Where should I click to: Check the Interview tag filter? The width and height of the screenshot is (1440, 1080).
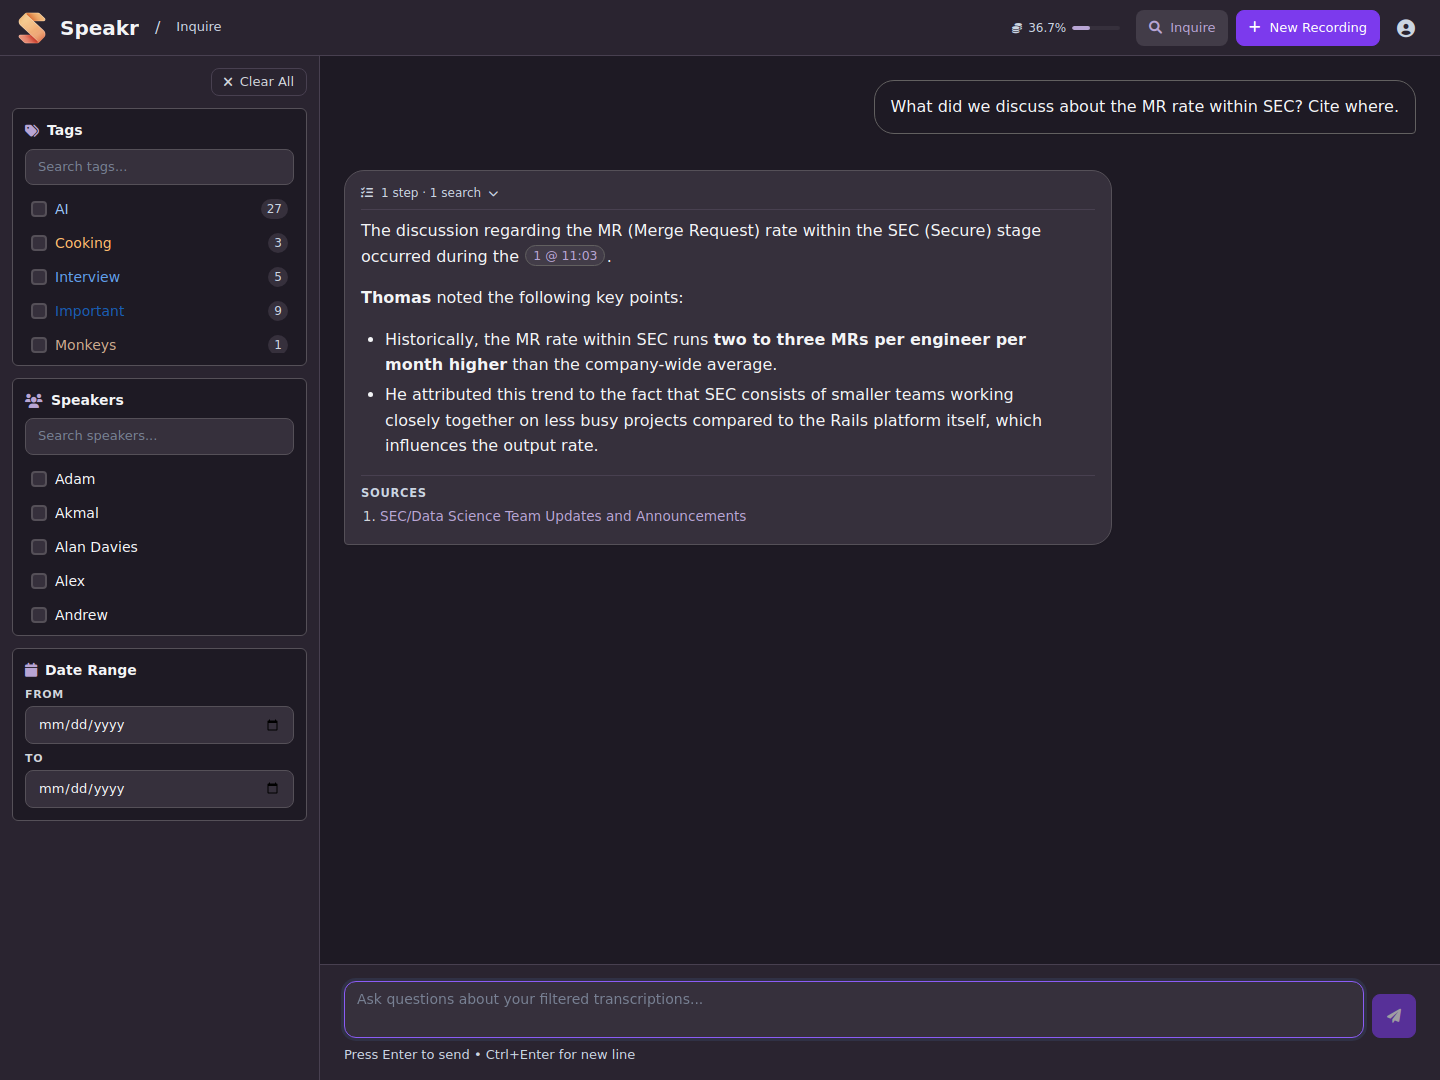(39, 277)
